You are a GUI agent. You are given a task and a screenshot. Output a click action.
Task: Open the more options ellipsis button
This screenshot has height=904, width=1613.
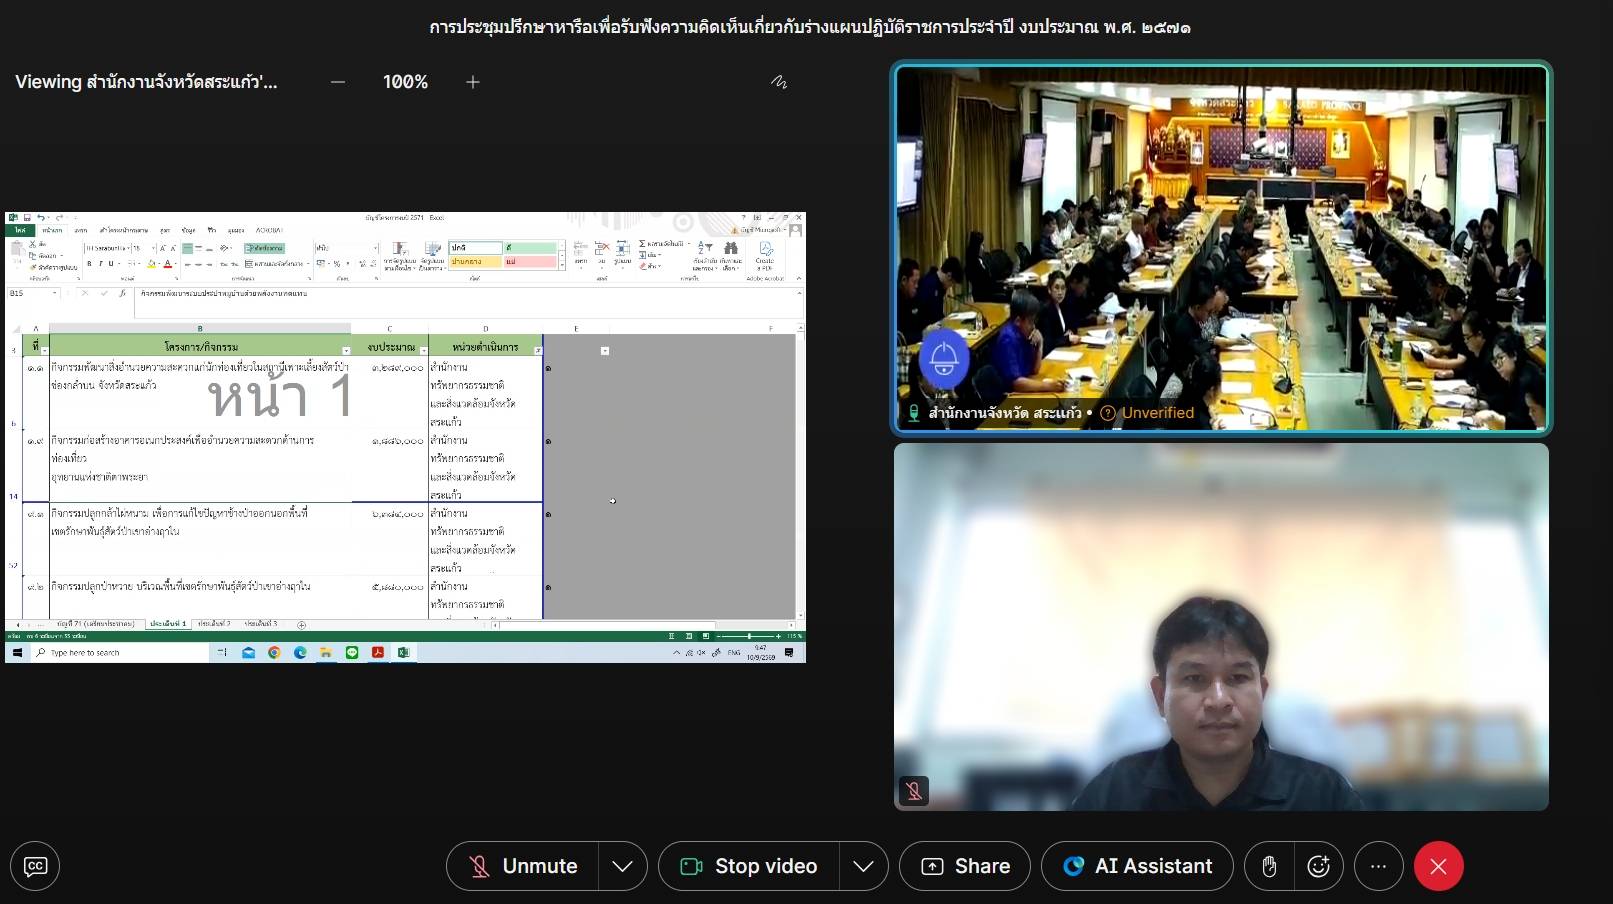1378,866
